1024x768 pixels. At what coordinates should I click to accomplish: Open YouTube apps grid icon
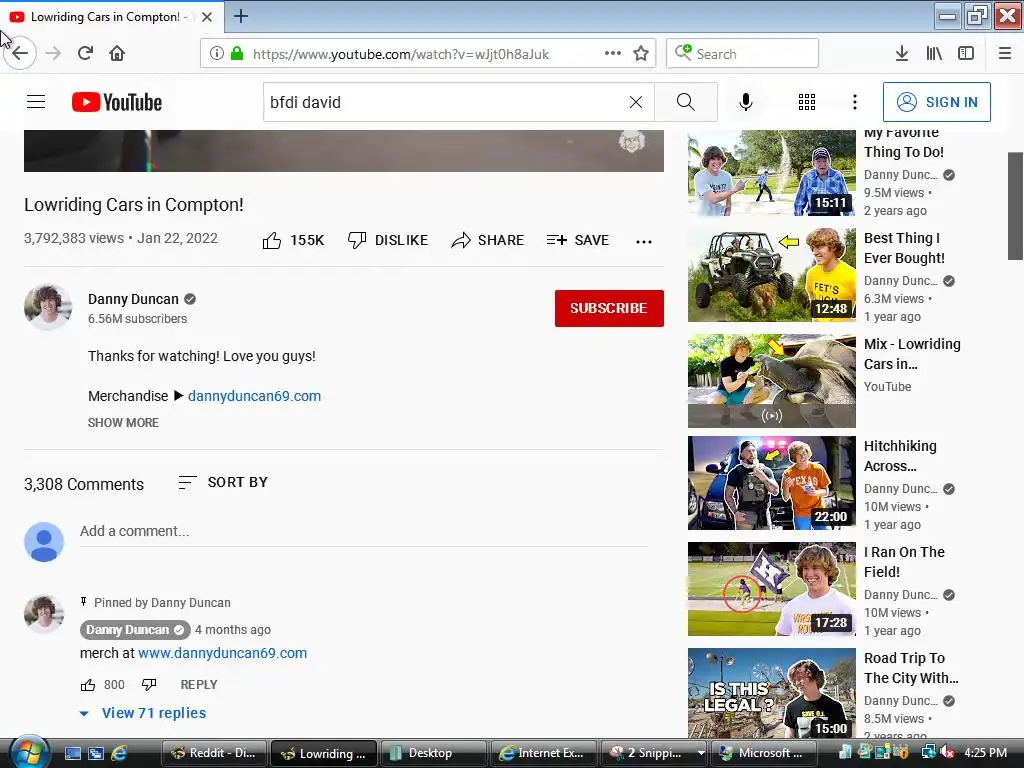tap(807, 102)
